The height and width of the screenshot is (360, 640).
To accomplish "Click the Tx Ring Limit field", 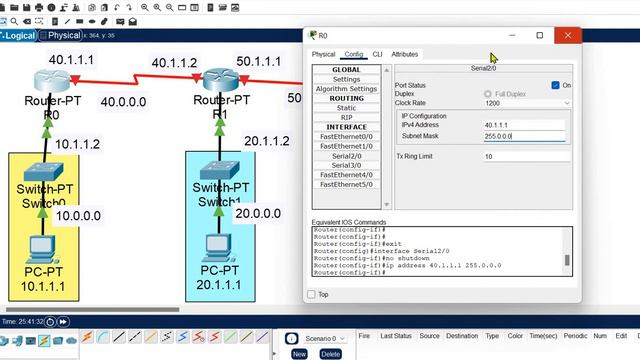I will tap(527, 156).
